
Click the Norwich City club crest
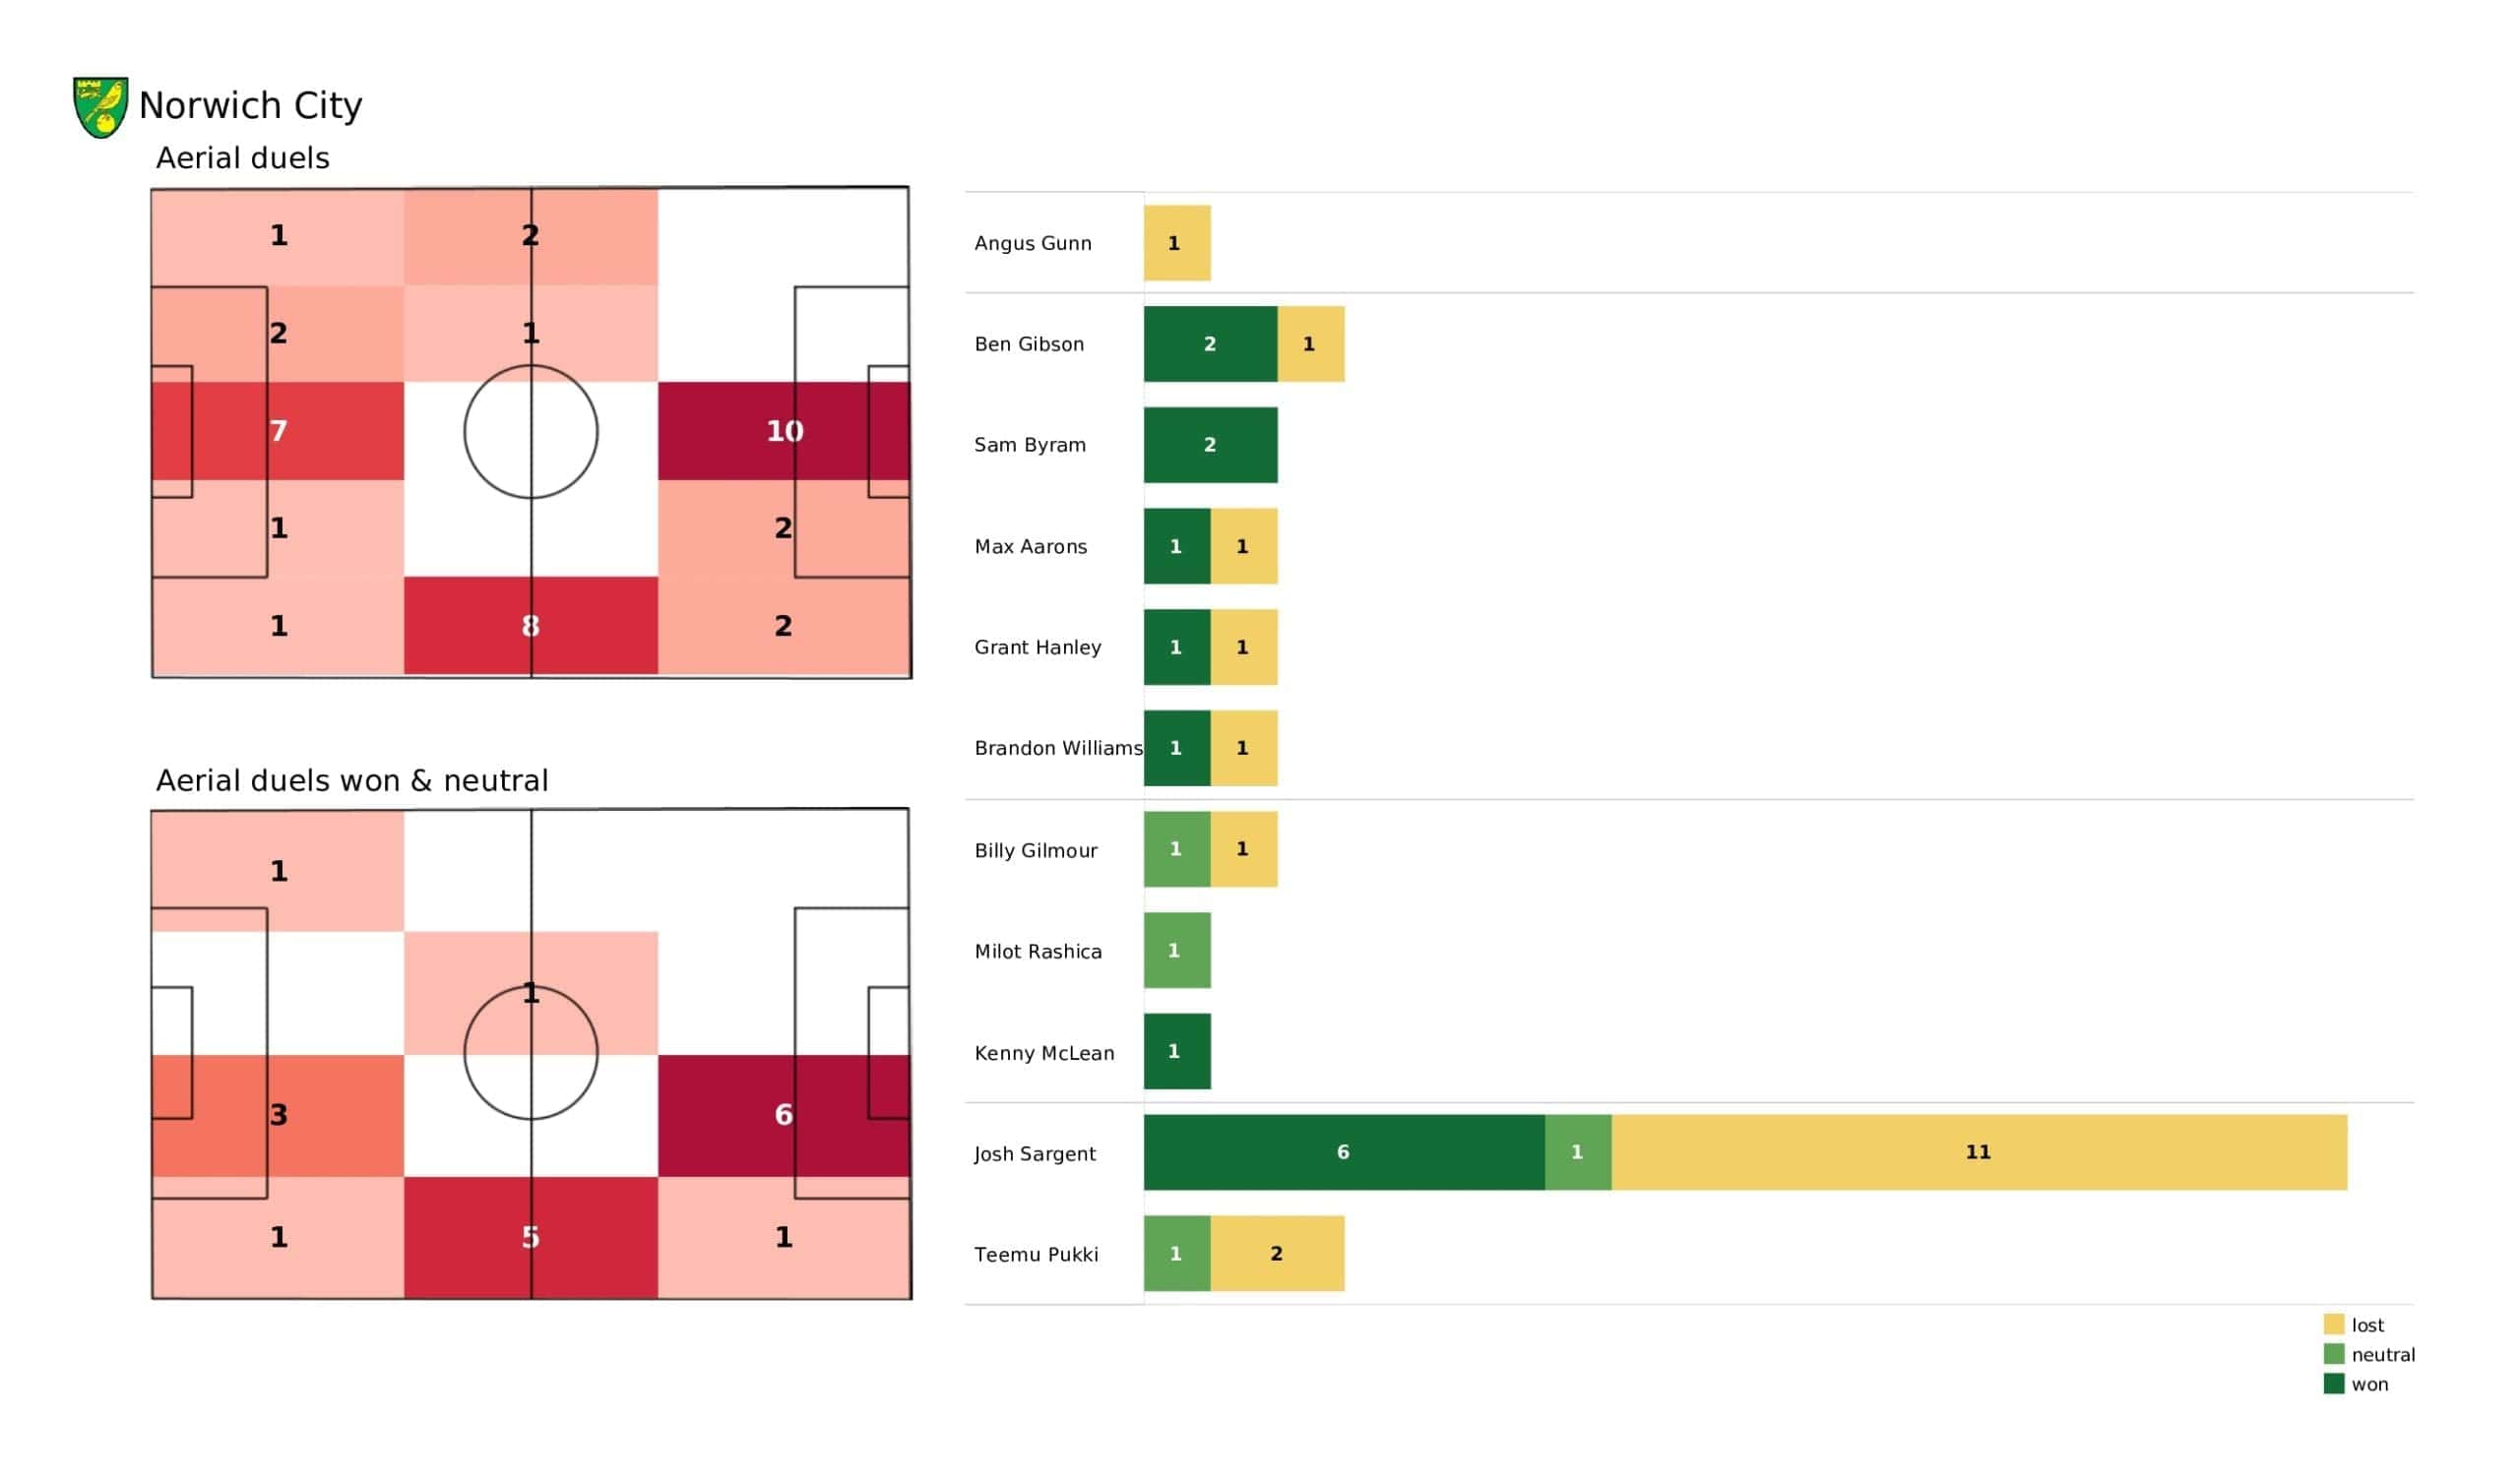tap(100, 107)
